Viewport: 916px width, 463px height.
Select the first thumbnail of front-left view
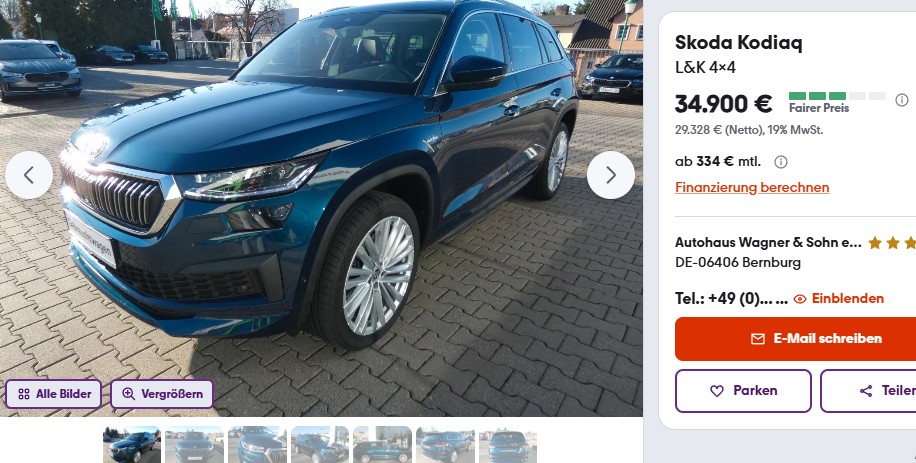click(132, 444)
